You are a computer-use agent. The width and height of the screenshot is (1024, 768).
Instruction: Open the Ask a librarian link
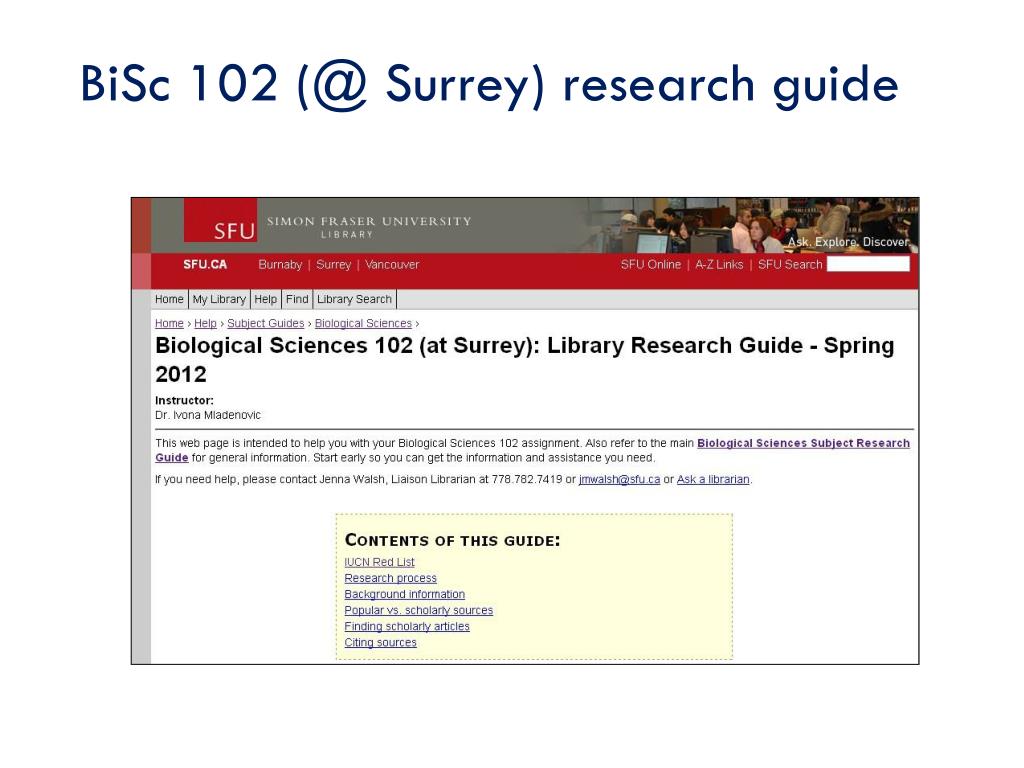click(x=713, y=479)
